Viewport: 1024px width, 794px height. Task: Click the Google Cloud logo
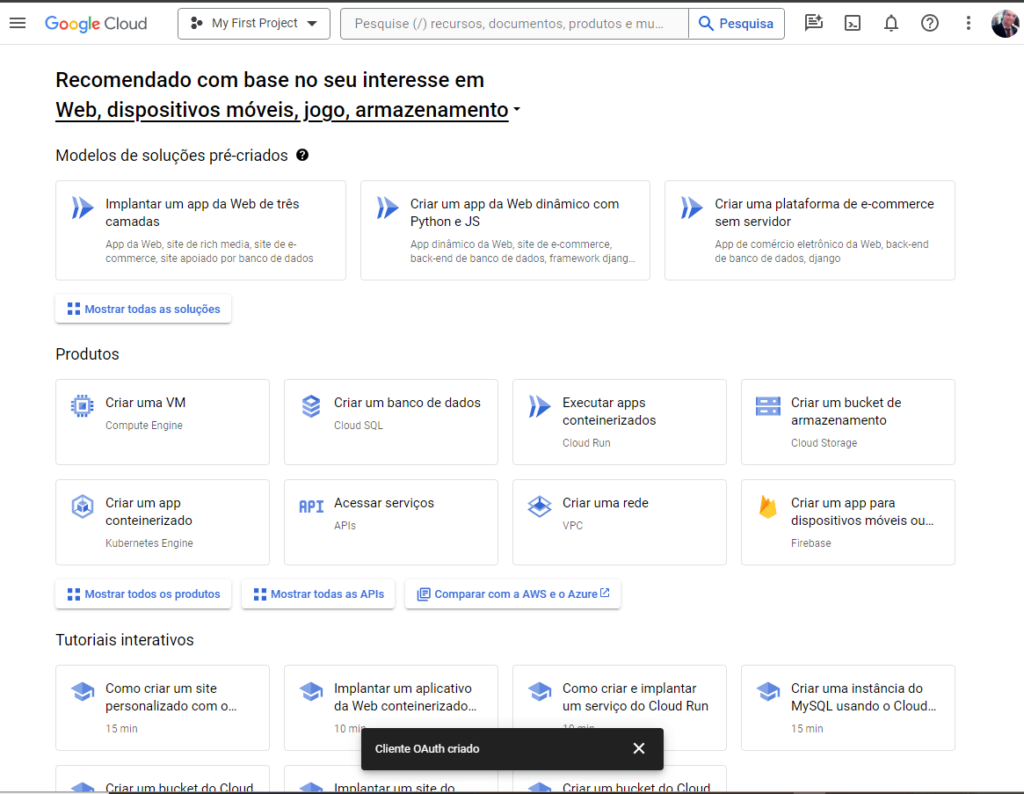[96, 24]
